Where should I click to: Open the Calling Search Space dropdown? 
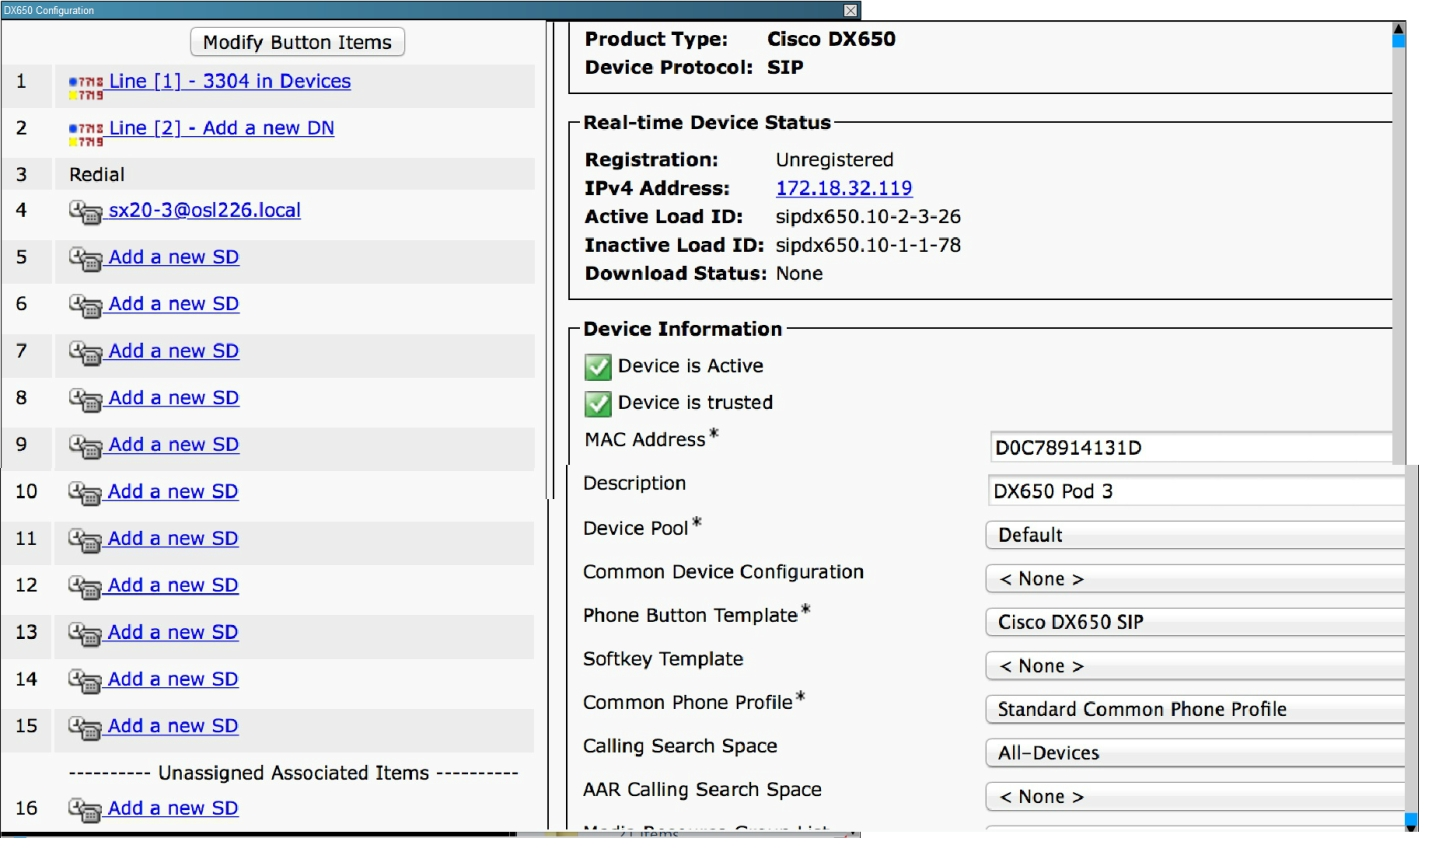pyautogui.click(x=1195, y=753)
